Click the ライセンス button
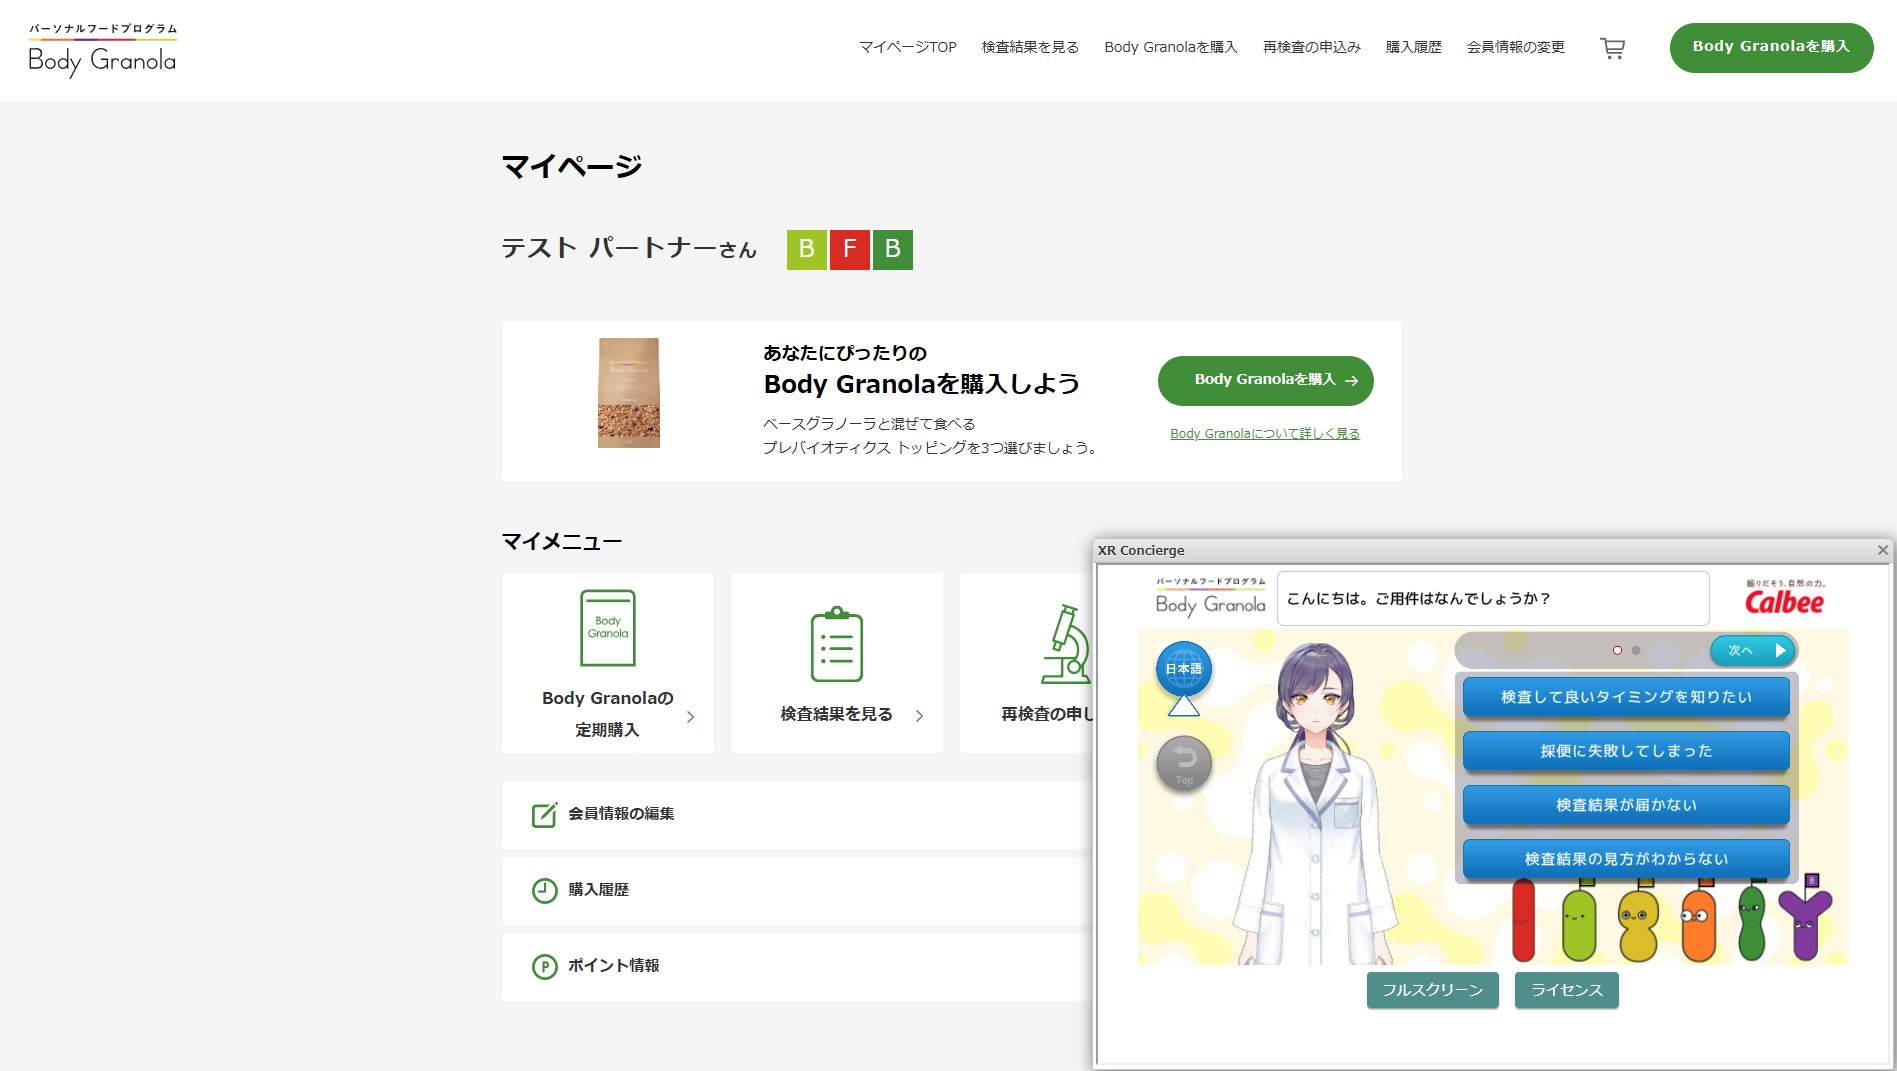1897x1071 pixels. [x=1567, y=990]
